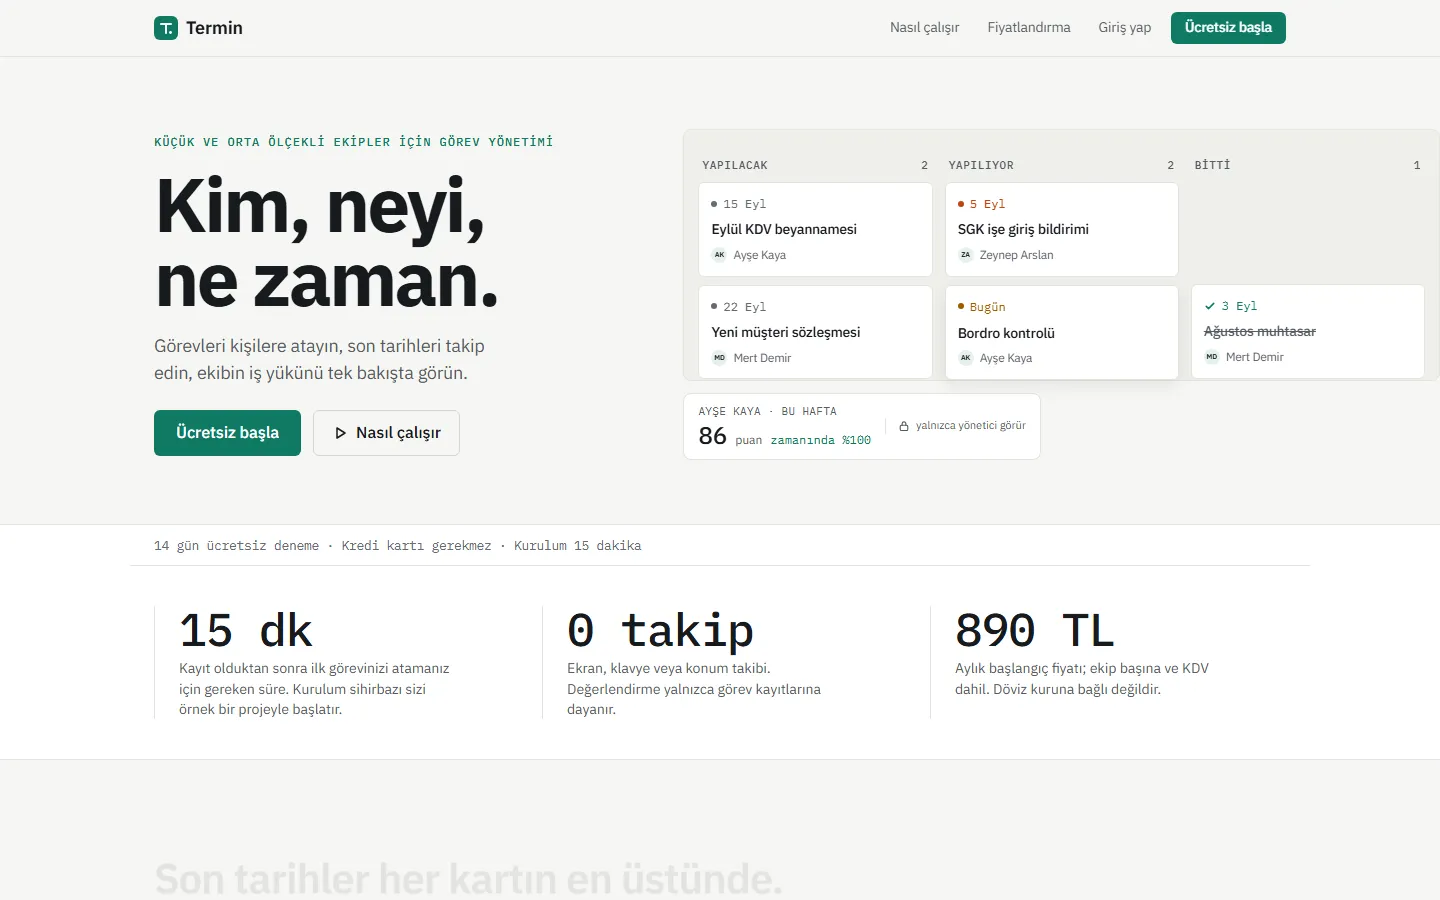Open the Ağustos muhtasar card

(x=1307, y=332)
